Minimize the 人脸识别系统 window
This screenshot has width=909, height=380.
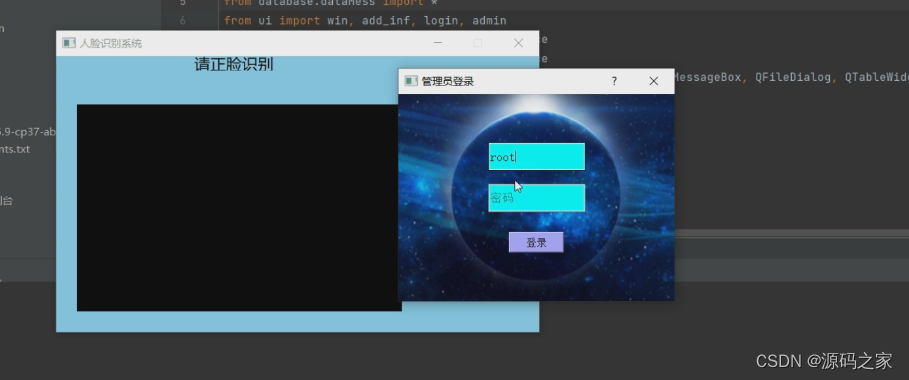pyautogui.click(x=438, y=43)
